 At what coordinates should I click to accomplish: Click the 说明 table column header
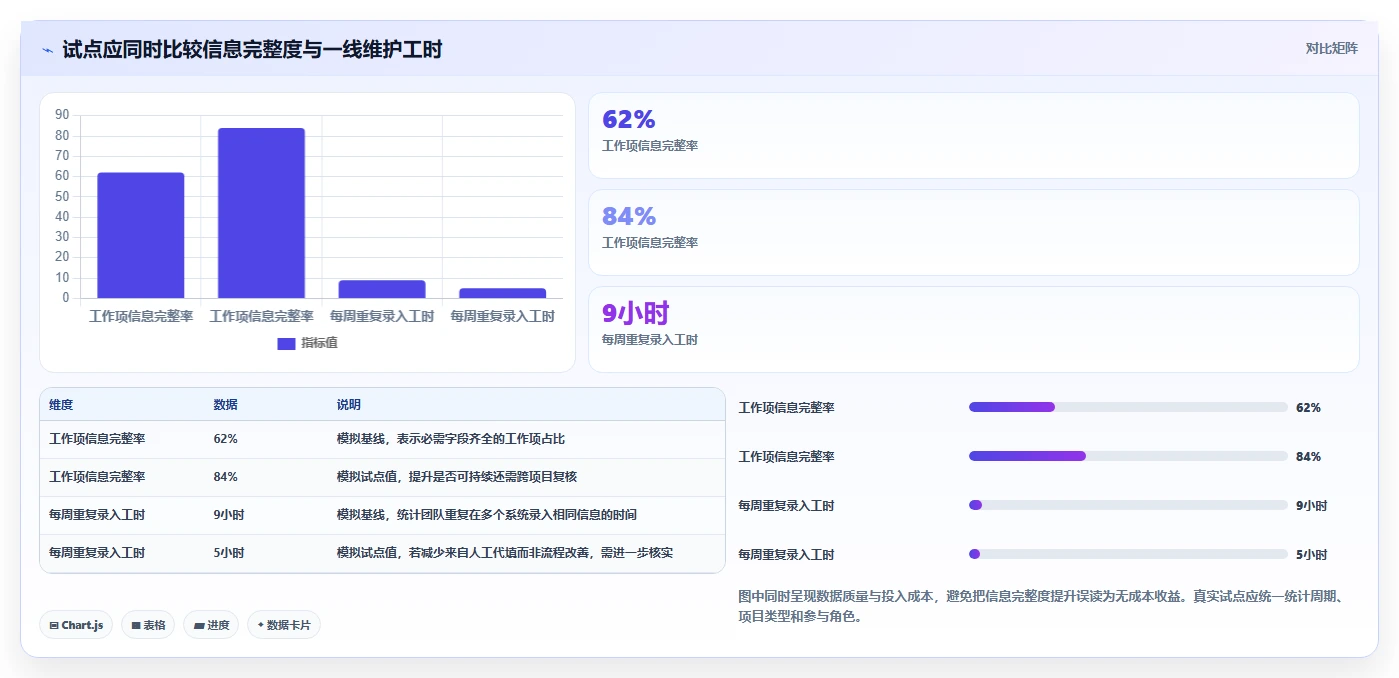tap(349, 405)
